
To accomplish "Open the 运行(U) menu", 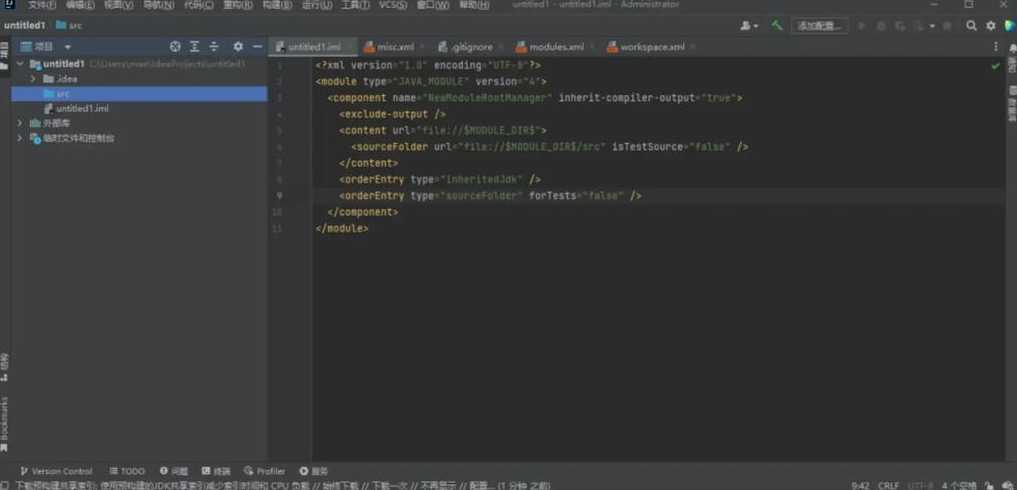I will pos(317,5).
